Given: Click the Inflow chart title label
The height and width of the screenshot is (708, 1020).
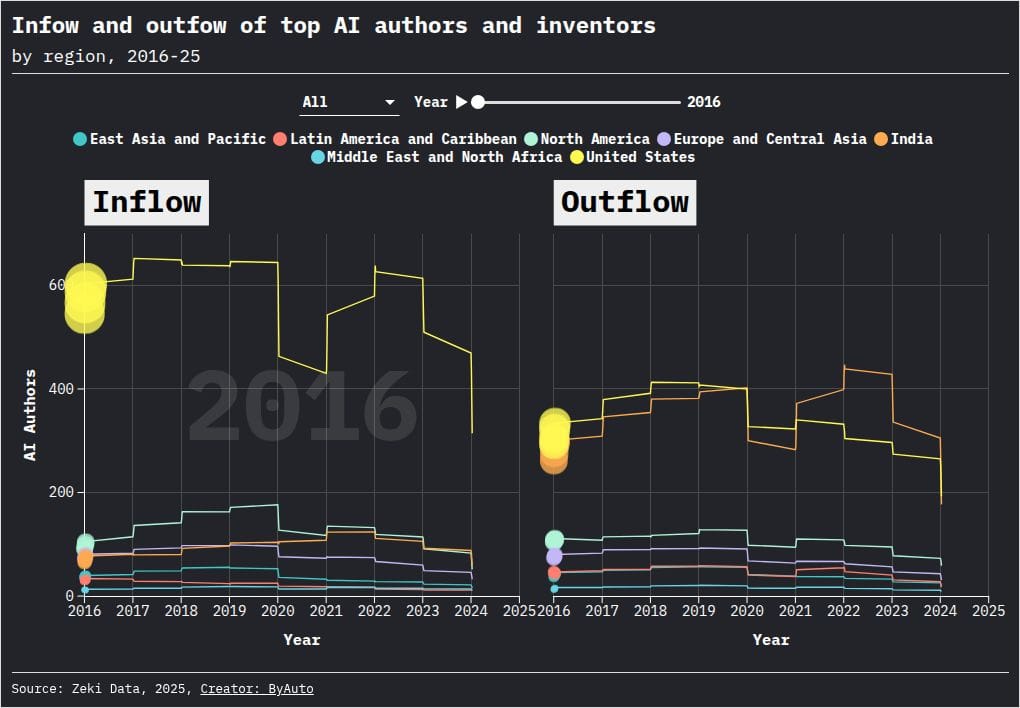Looking at the screenshot, I should 146,202.
